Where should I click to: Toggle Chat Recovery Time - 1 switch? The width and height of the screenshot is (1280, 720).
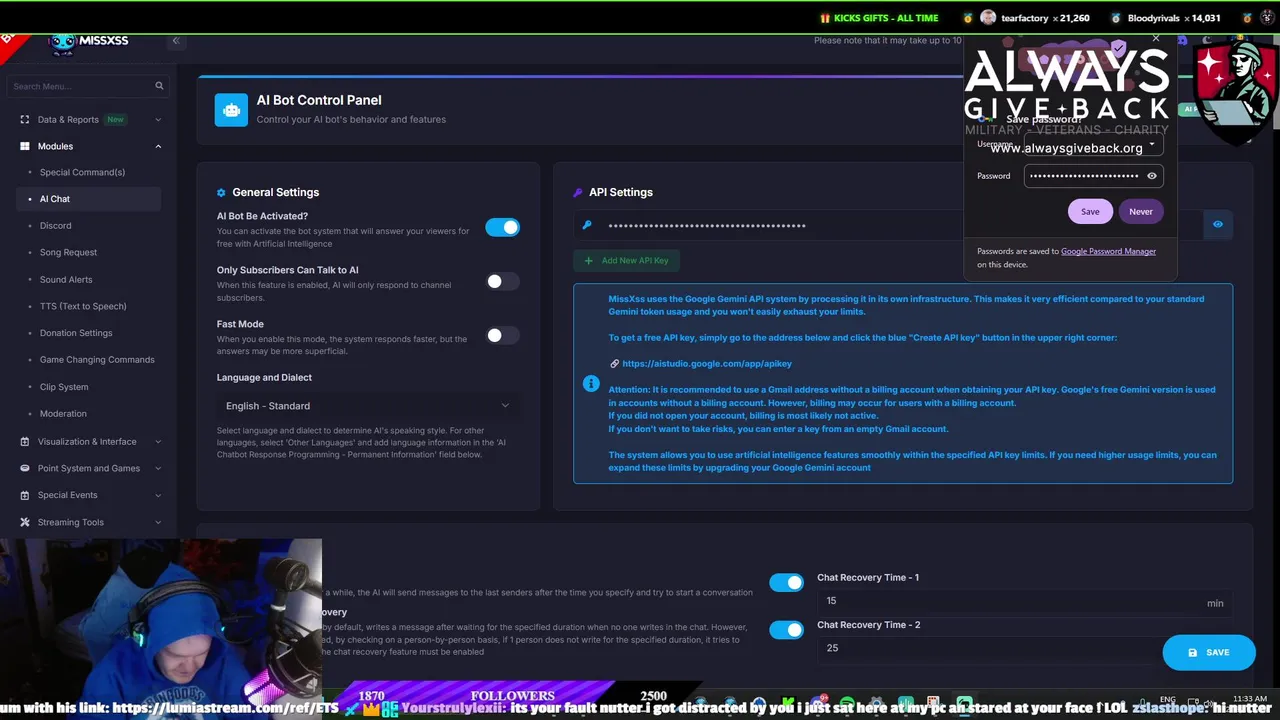click(x=786, y=583)
